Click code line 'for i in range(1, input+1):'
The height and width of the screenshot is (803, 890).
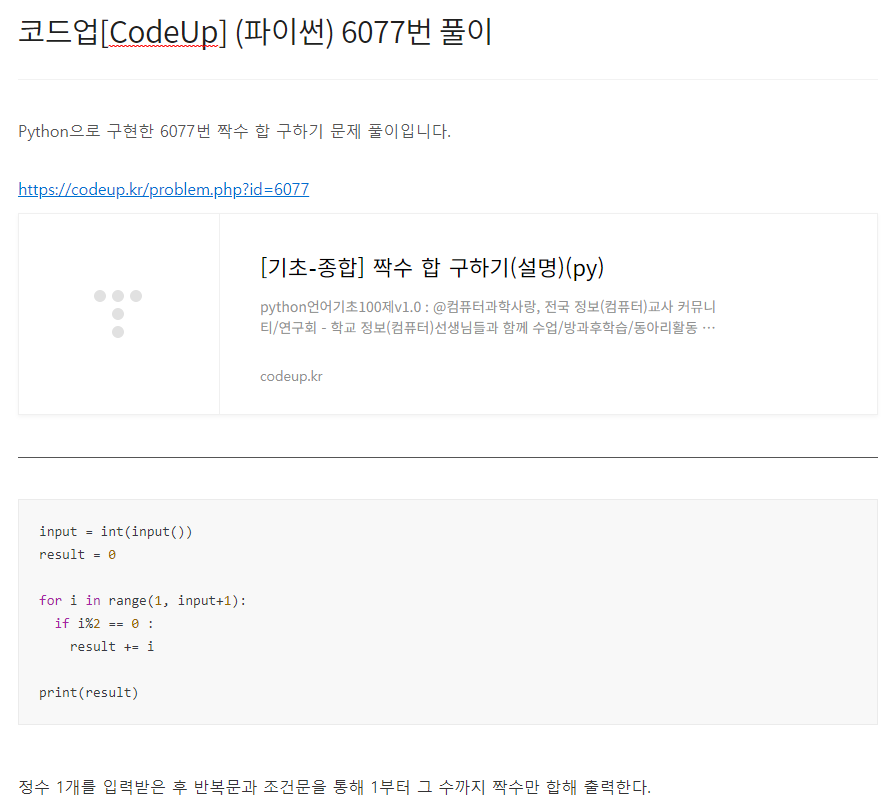click(x=142, y=600)
